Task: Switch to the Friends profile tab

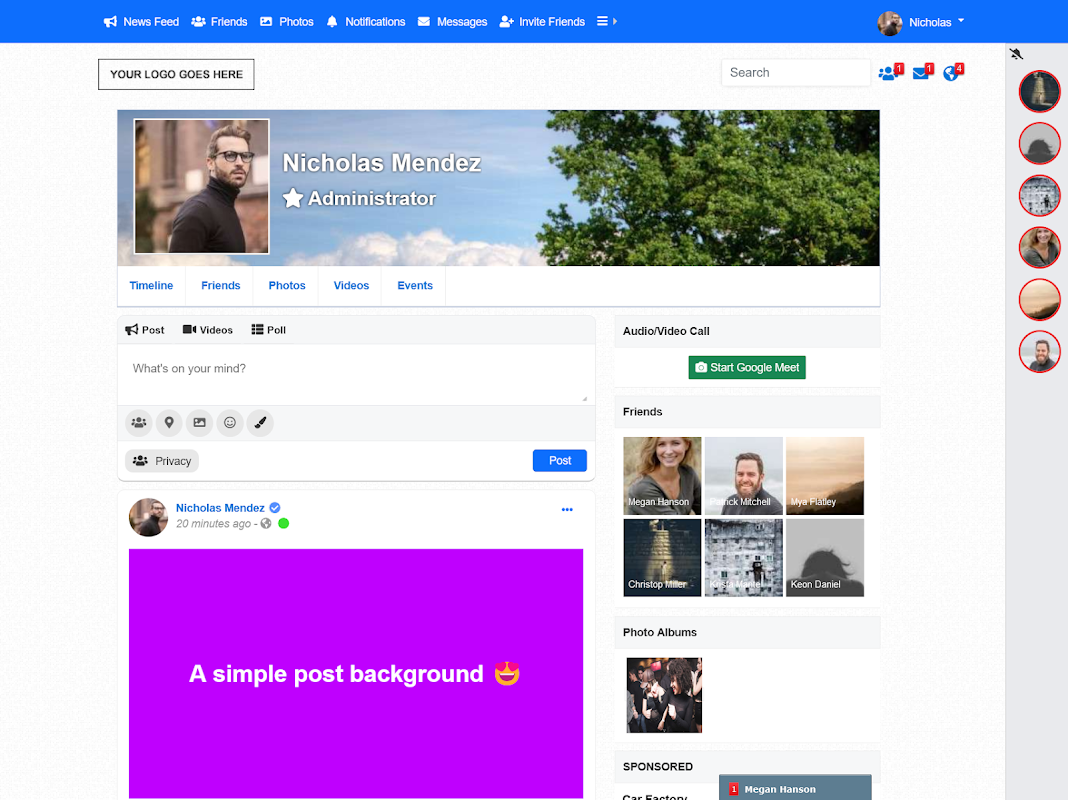Action: 221,285
